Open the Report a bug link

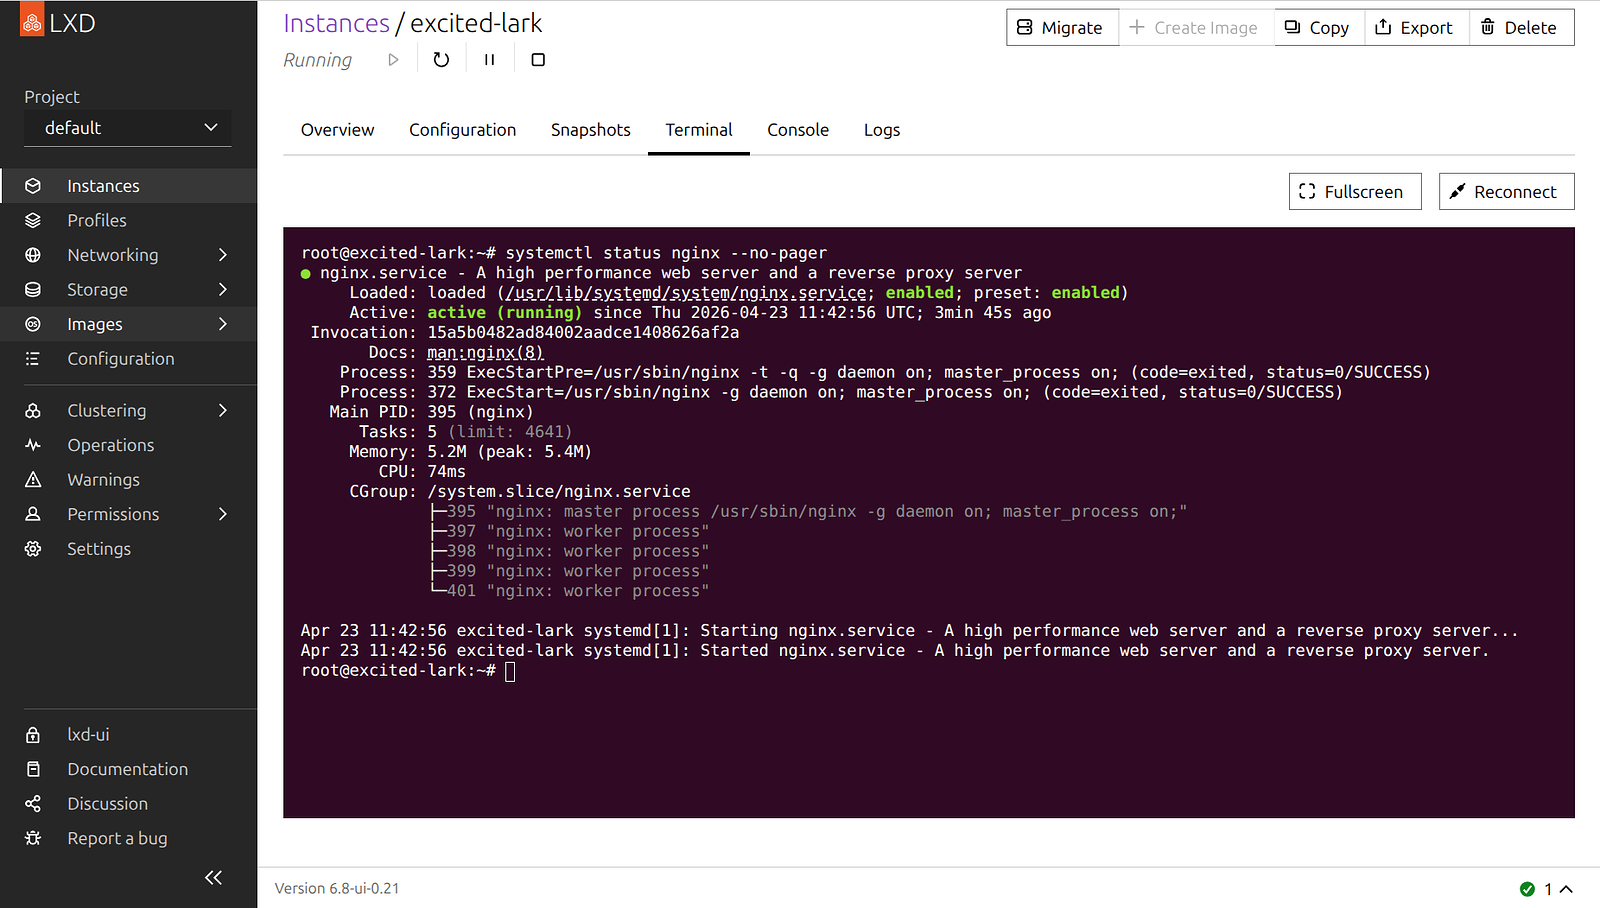point(117,838)
